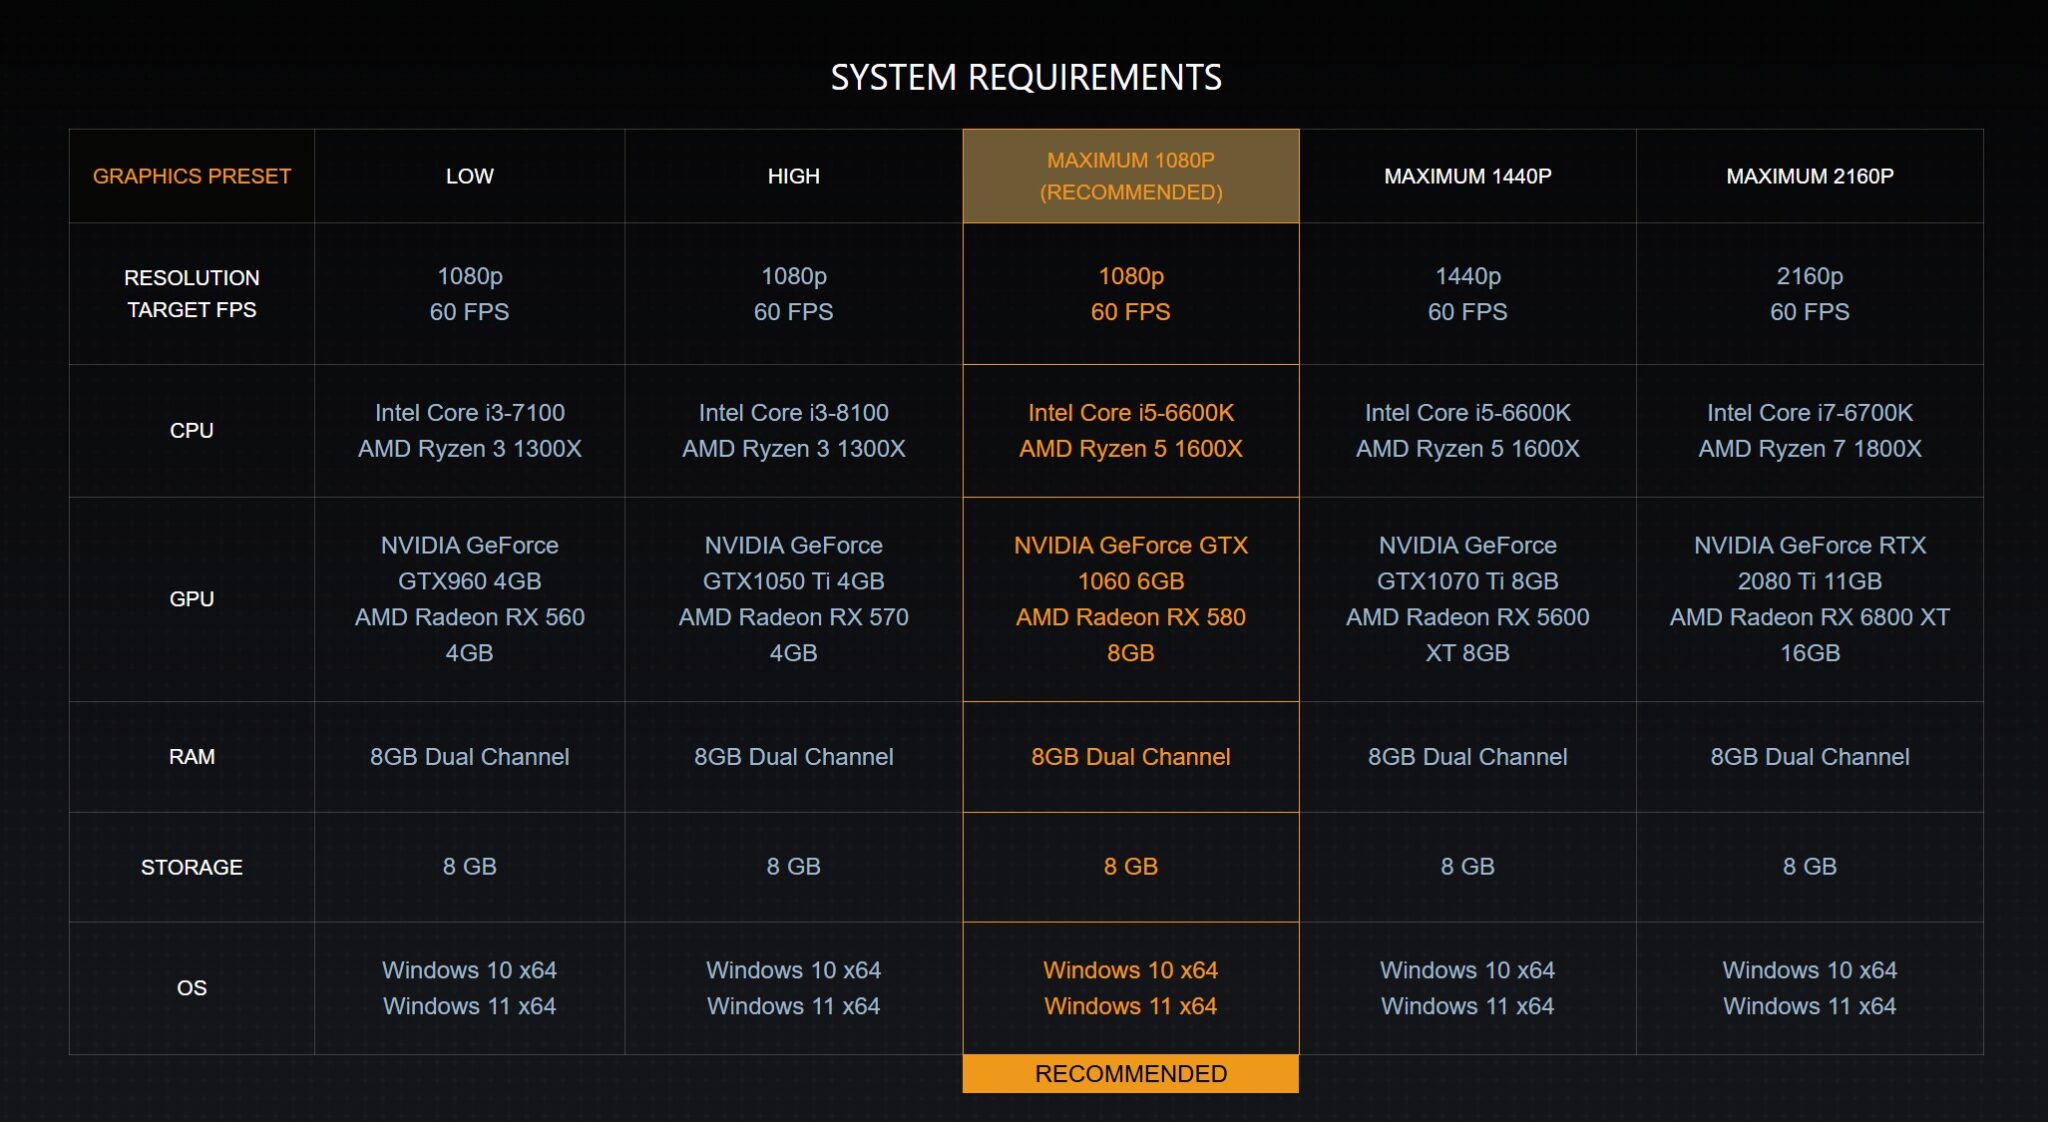Select the MAXIMUM 2160P column header

pyautogui.click(x=1810, y=176)
